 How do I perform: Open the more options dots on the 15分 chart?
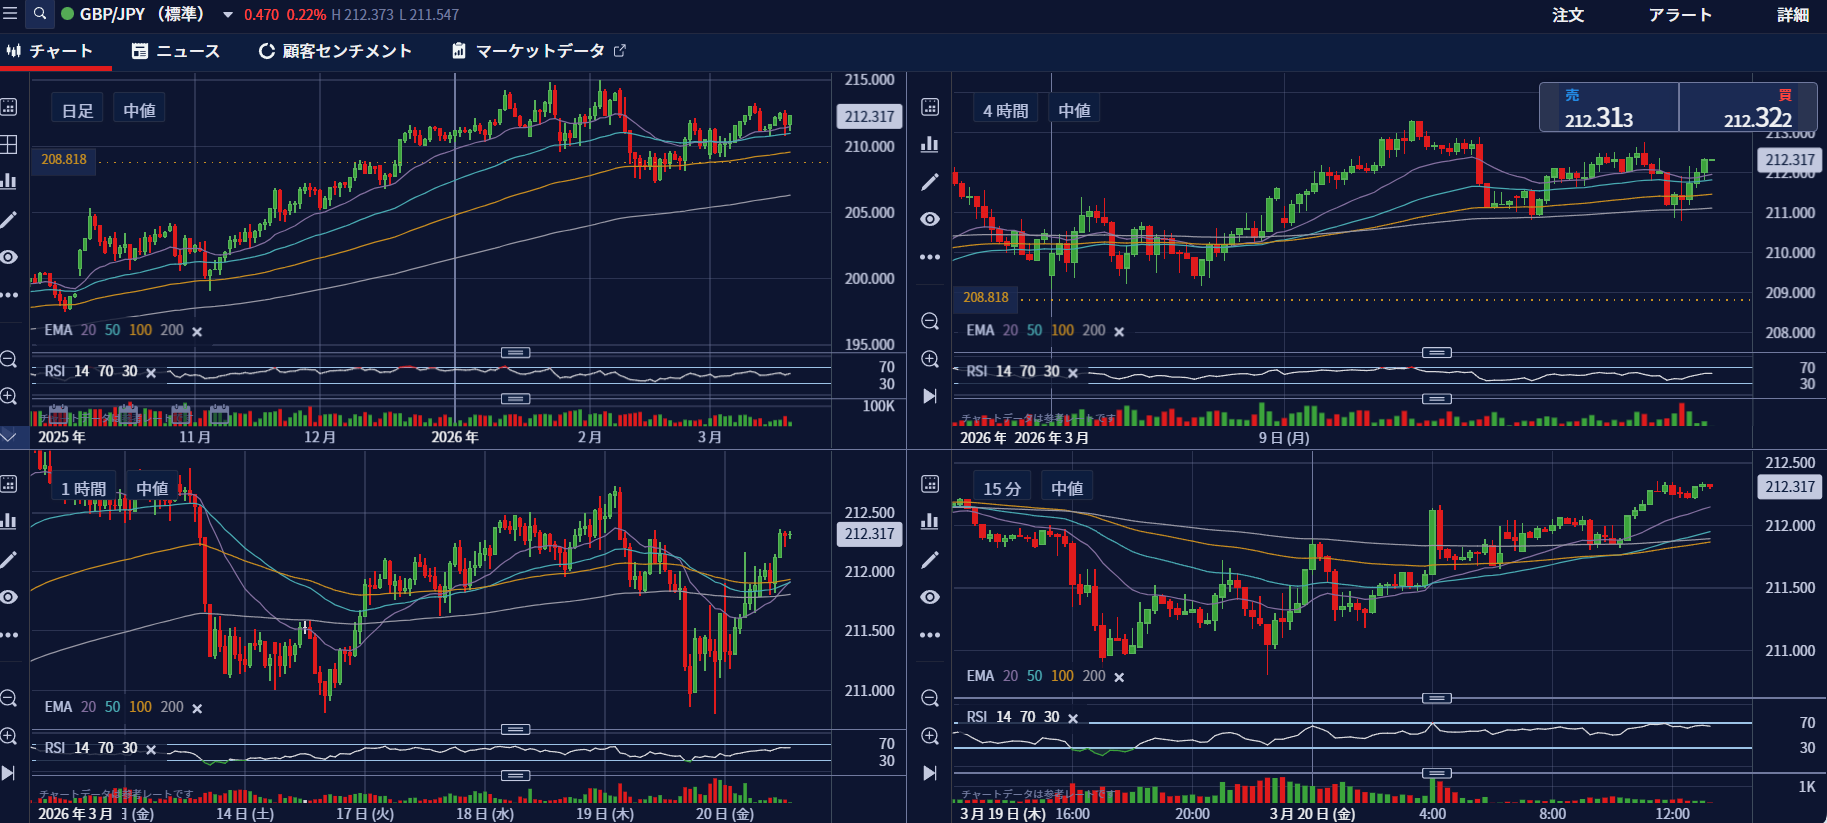coord(930,635)
